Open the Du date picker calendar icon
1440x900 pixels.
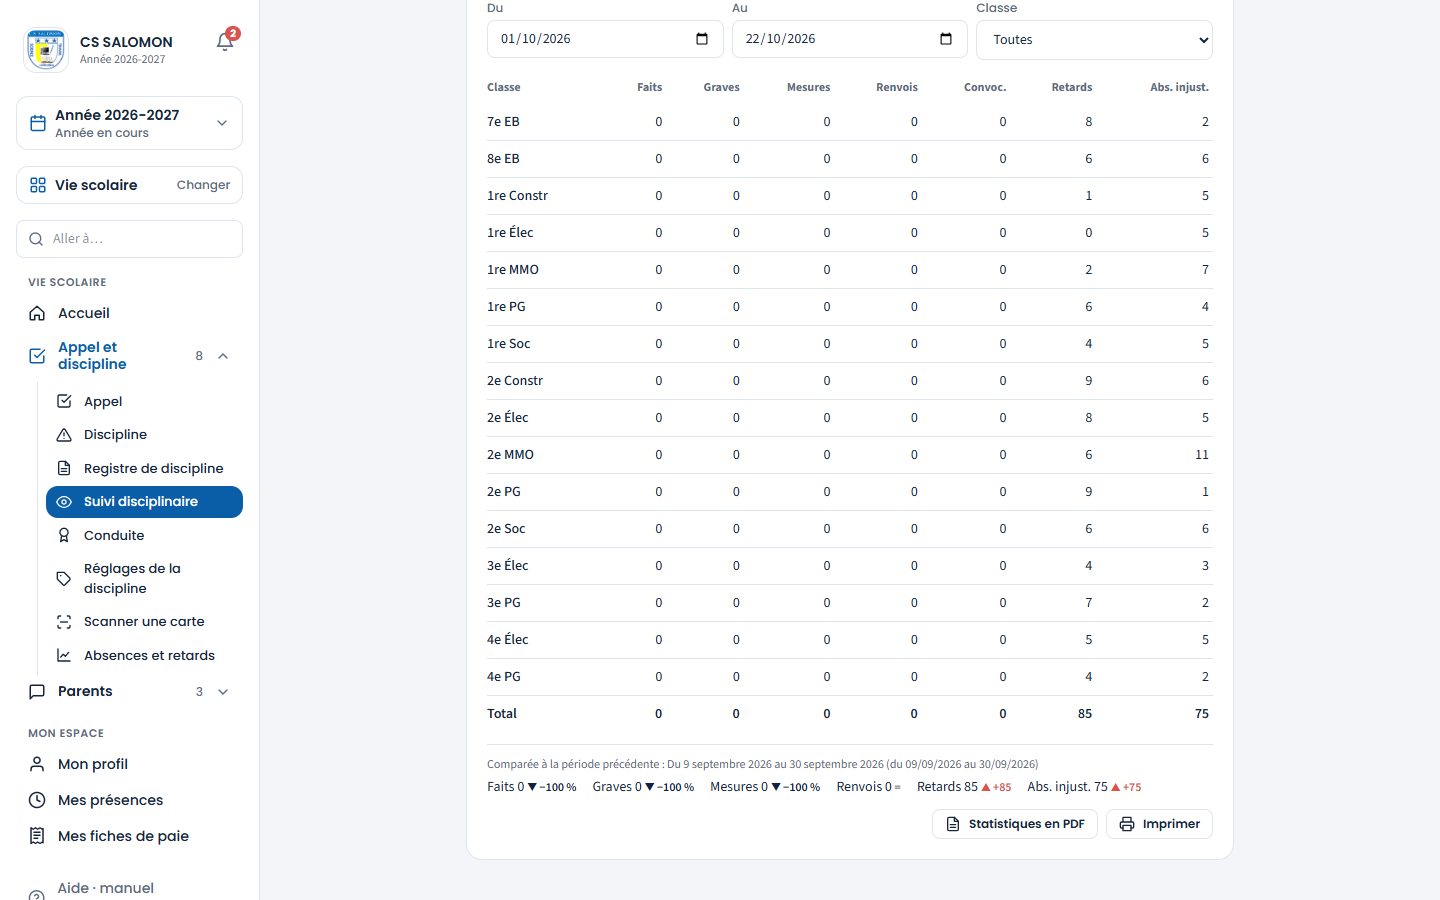(702, 39)
